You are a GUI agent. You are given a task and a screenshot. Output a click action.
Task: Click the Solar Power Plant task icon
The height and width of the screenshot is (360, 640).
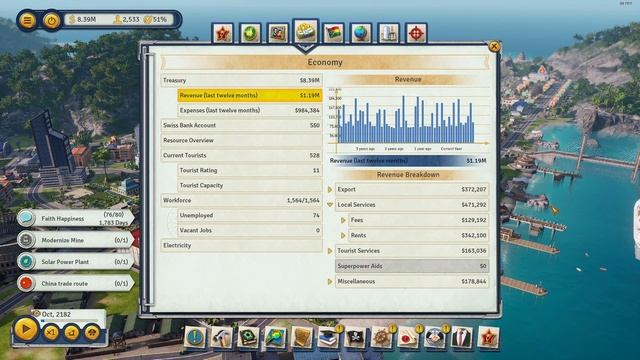26,262
